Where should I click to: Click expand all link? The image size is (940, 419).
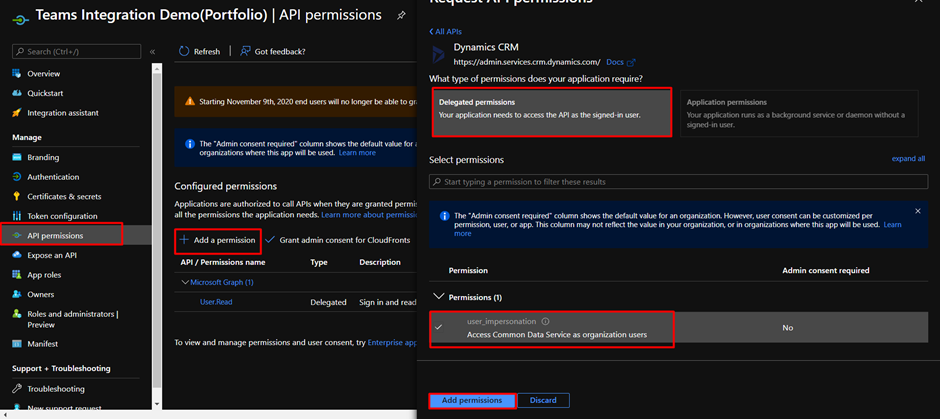click(908, 159)
